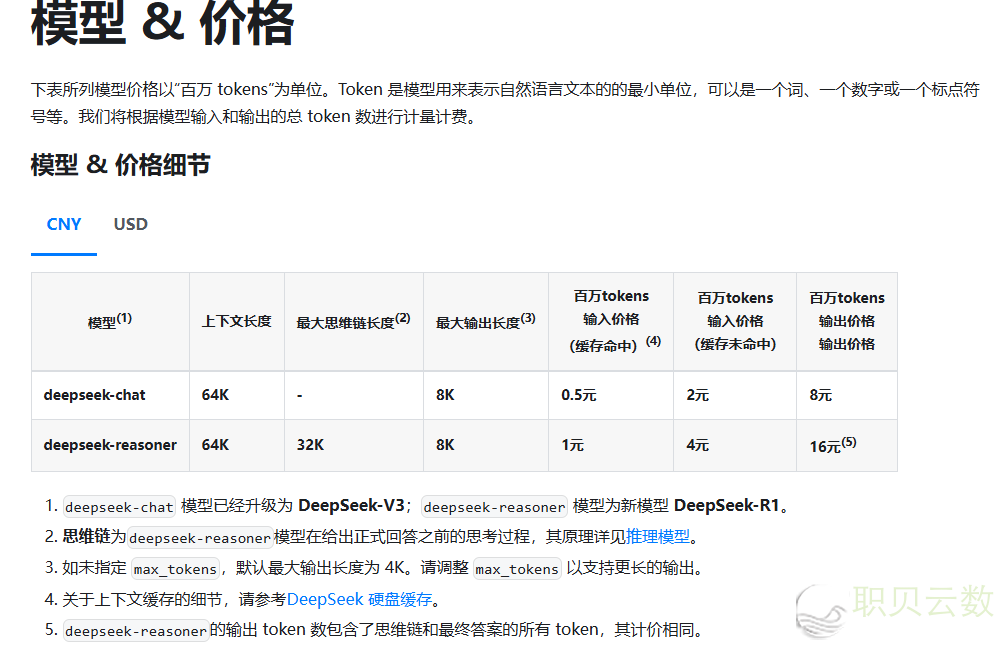Screen dimensions: 1001x646
Task: Click the 8K output cell for deepseek-chat
Action: coord(486,395)
